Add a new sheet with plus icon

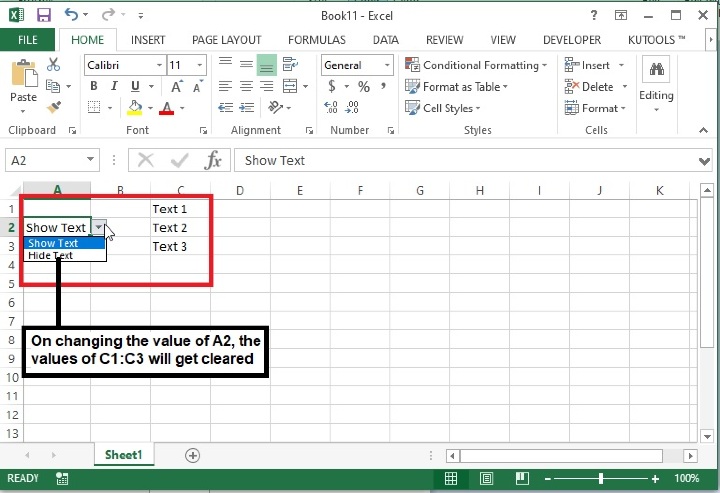(x=193, y=455)
